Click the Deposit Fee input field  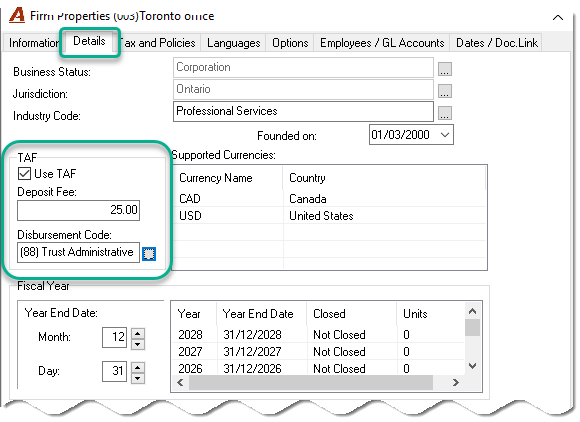point(78,210)
